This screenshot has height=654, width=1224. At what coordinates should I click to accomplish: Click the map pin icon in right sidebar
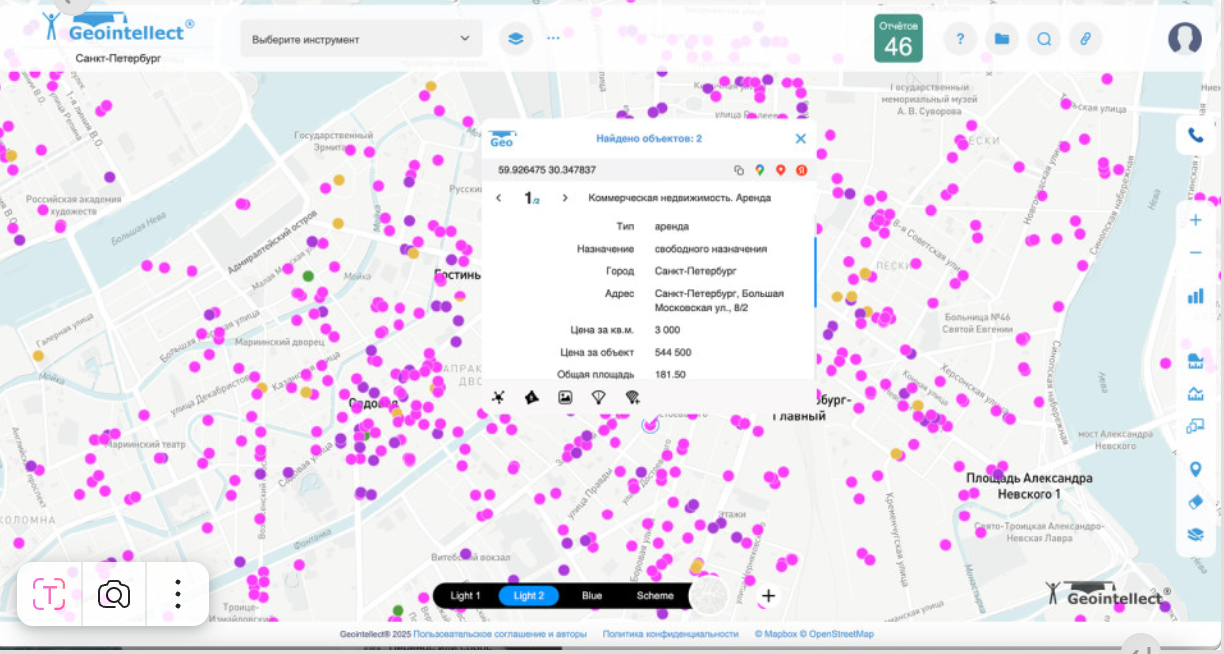[1195, 469]
